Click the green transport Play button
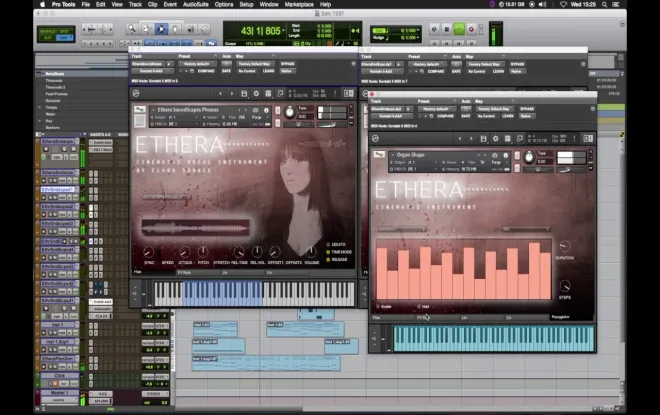Viewport: 660px width, 415px height. (459, 29)
